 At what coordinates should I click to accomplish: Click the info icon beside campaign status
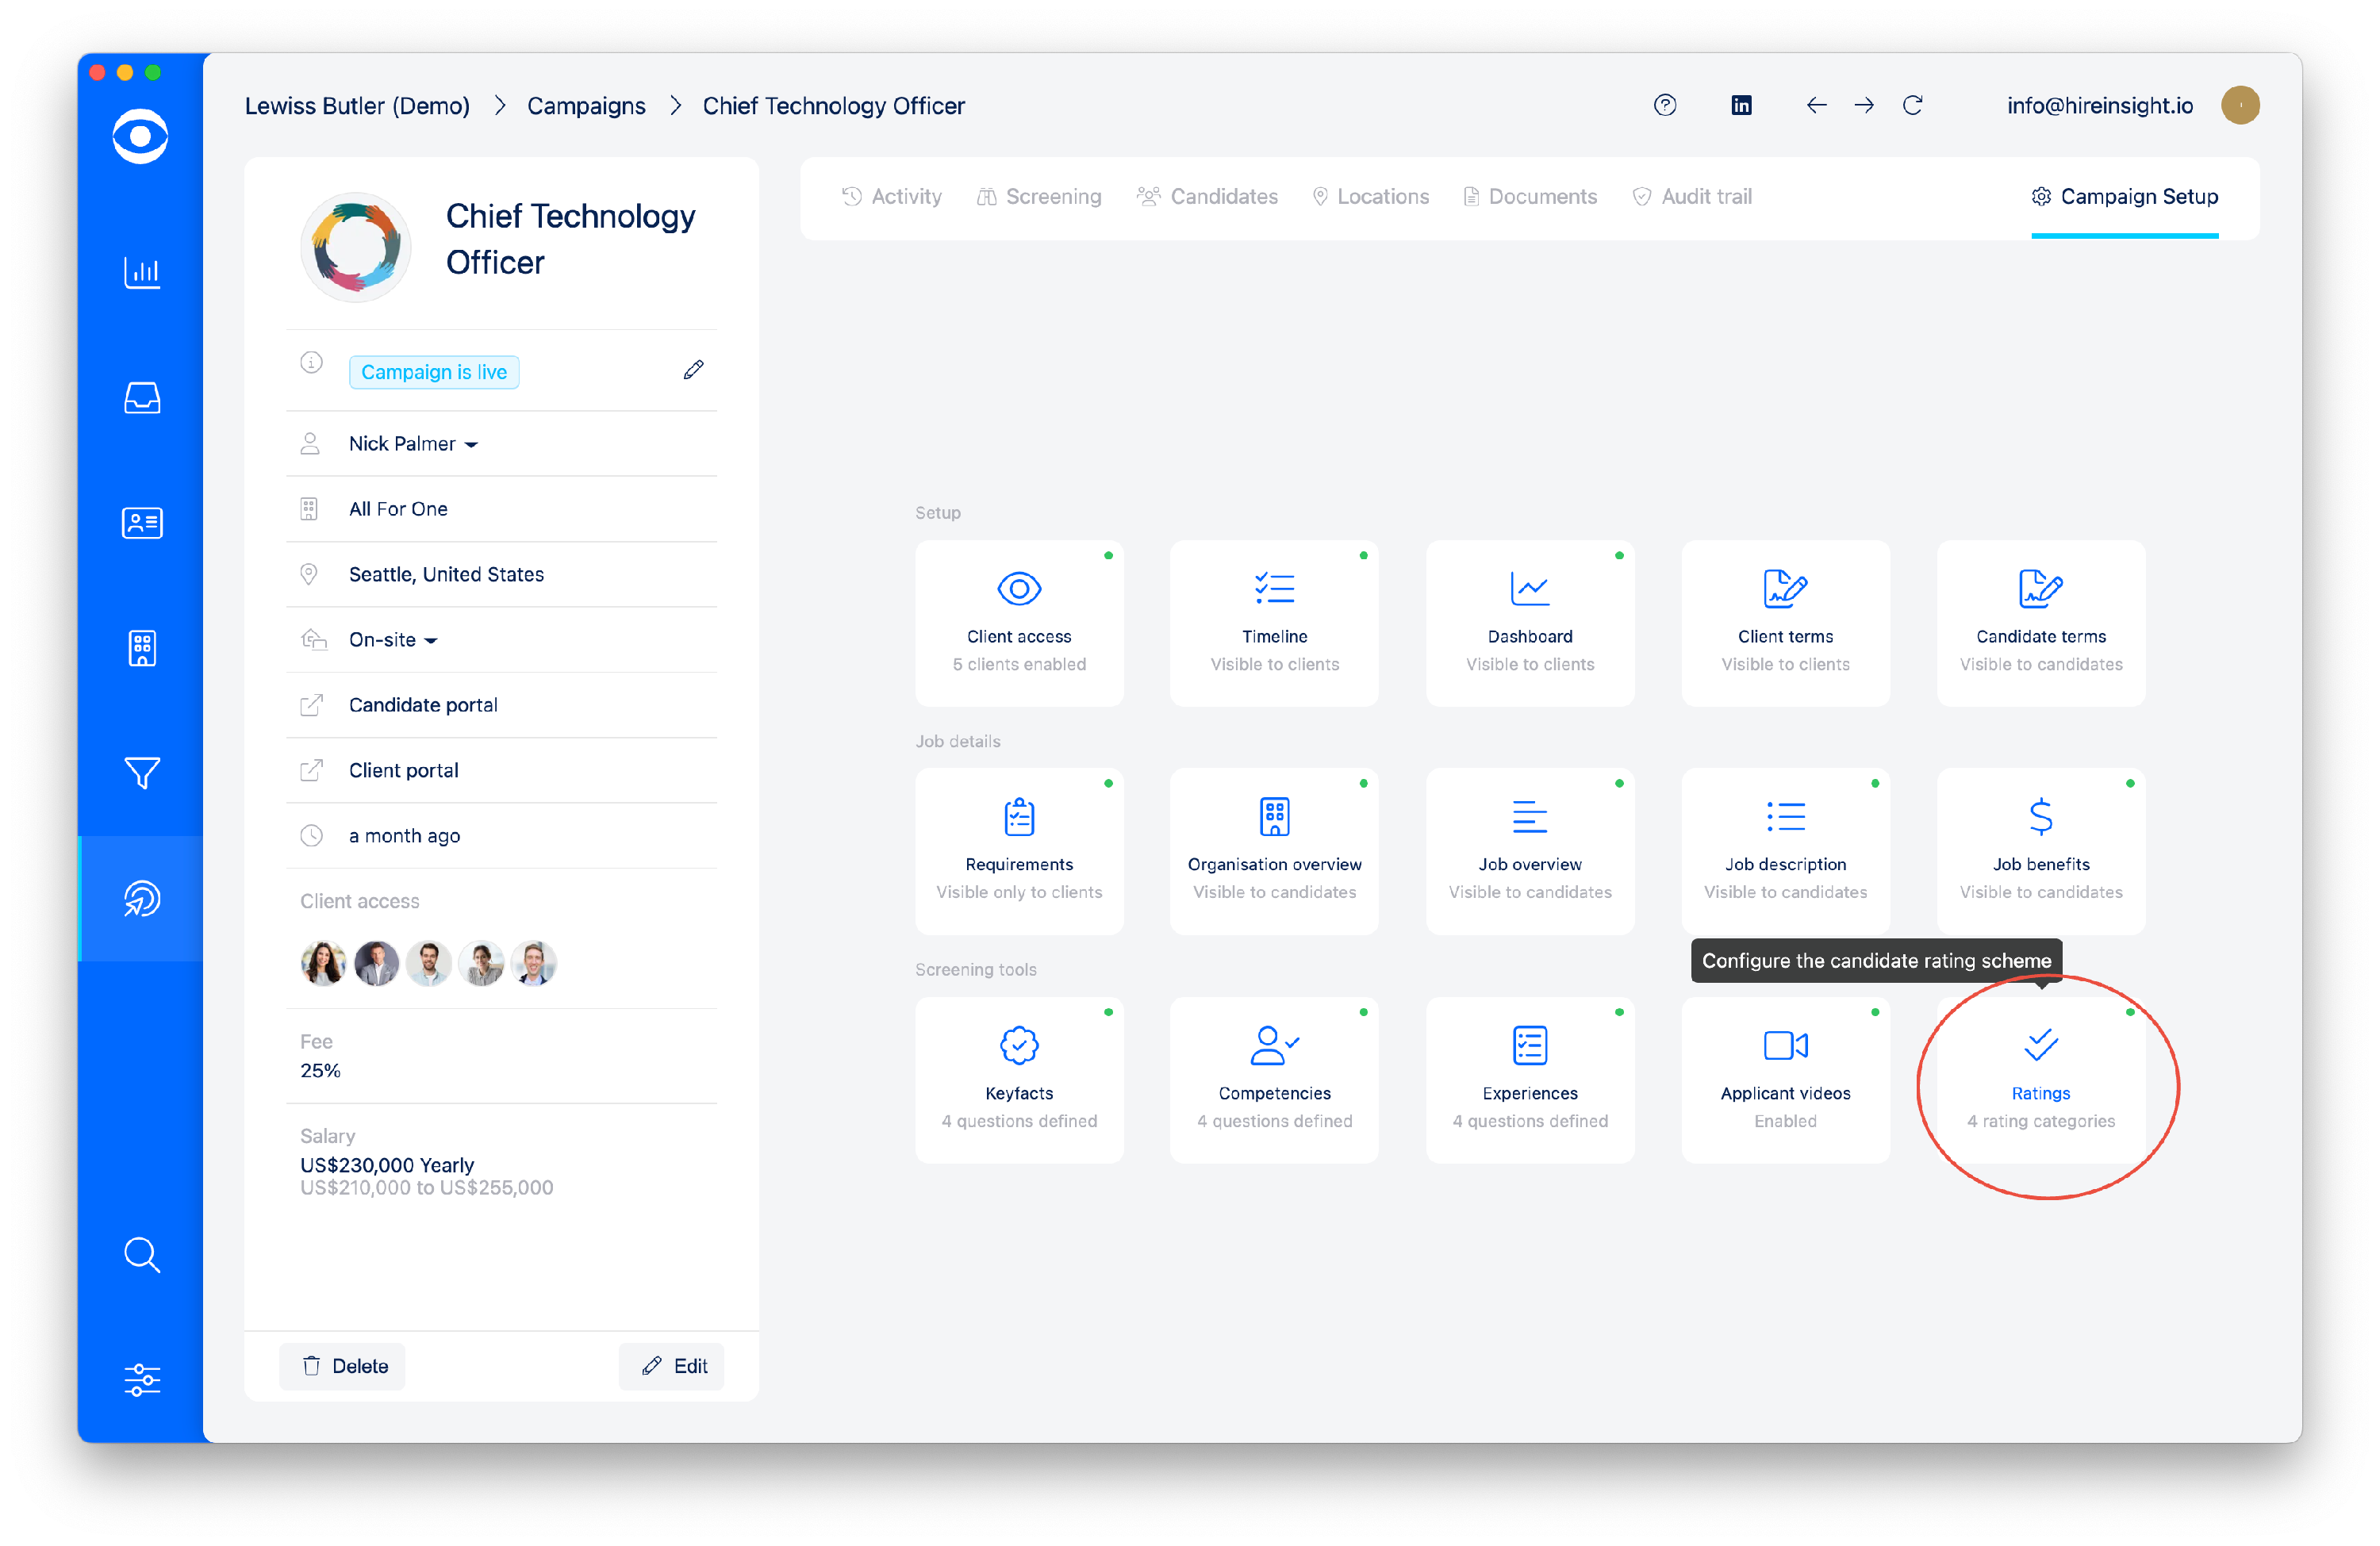[311, 362]
